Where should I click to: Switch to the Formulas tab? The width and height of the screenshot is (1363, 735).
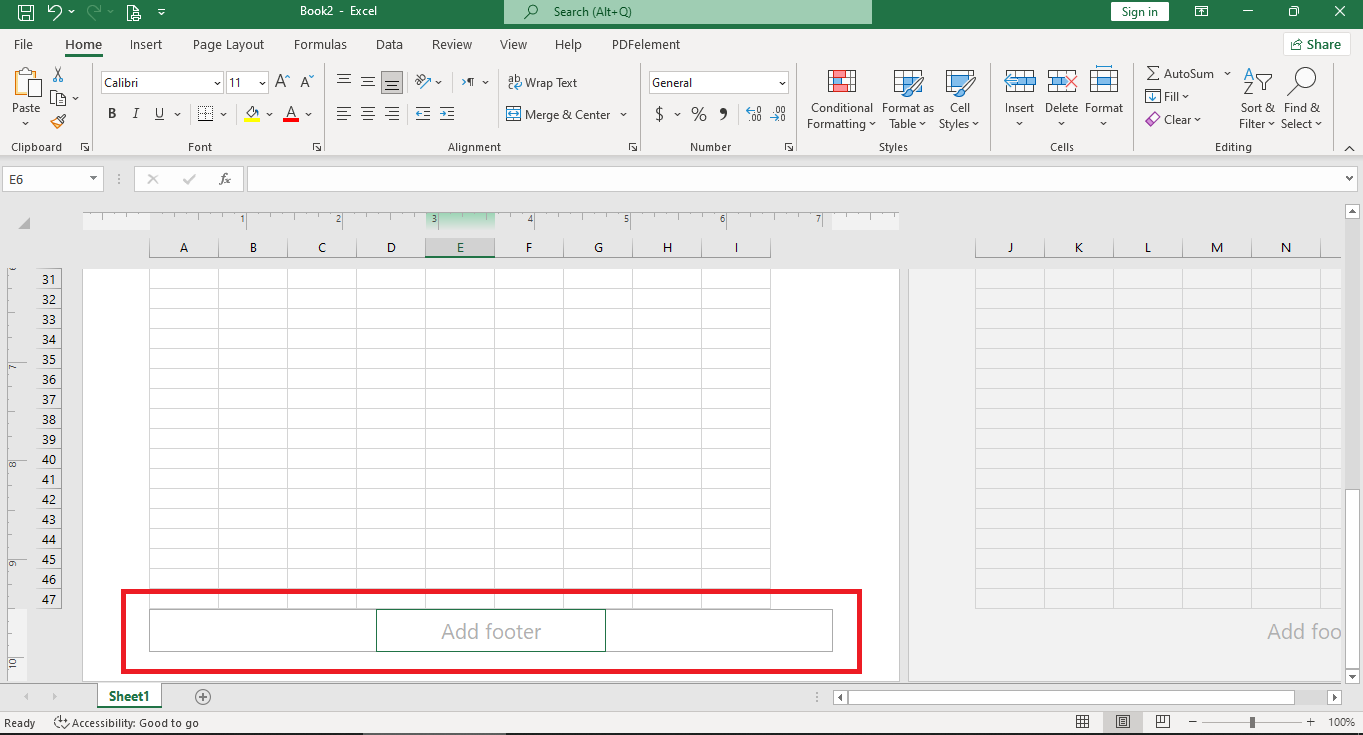pyautogui.click(x=320, y=44)
